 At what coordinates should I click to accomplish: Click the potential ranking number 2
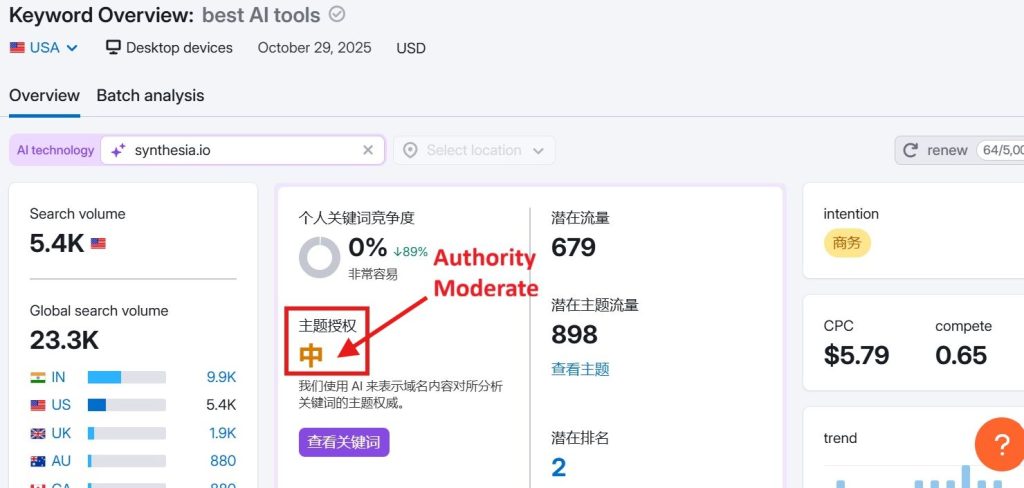(x=559, y=467)
